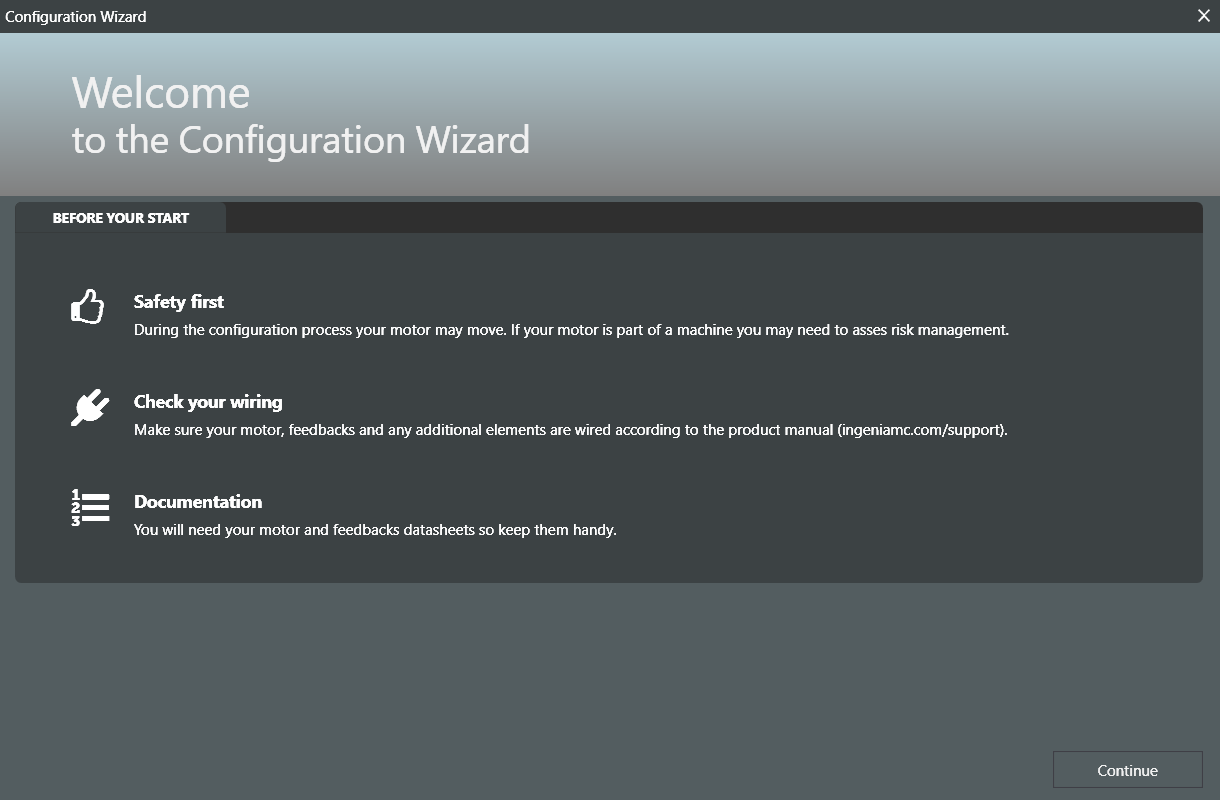Open the ingeniamc.com/support link text
This screenshot has height=800, width=1220.
click(921, 430)
